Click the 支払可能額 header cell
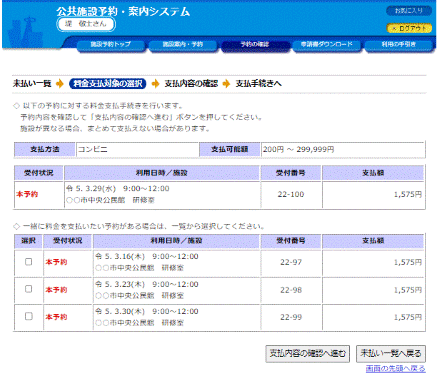This screenshot has width=440, height=379. pyautogui.click(x=230, y=149)
